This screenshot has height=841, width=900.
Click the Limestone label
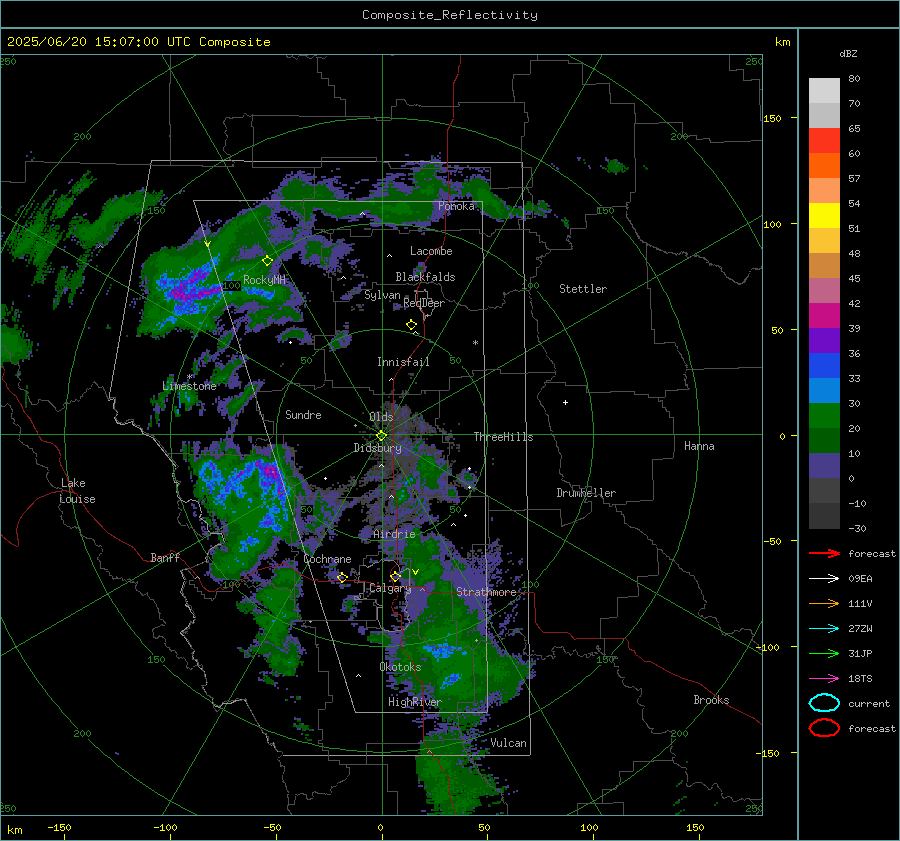click(189, 386)
